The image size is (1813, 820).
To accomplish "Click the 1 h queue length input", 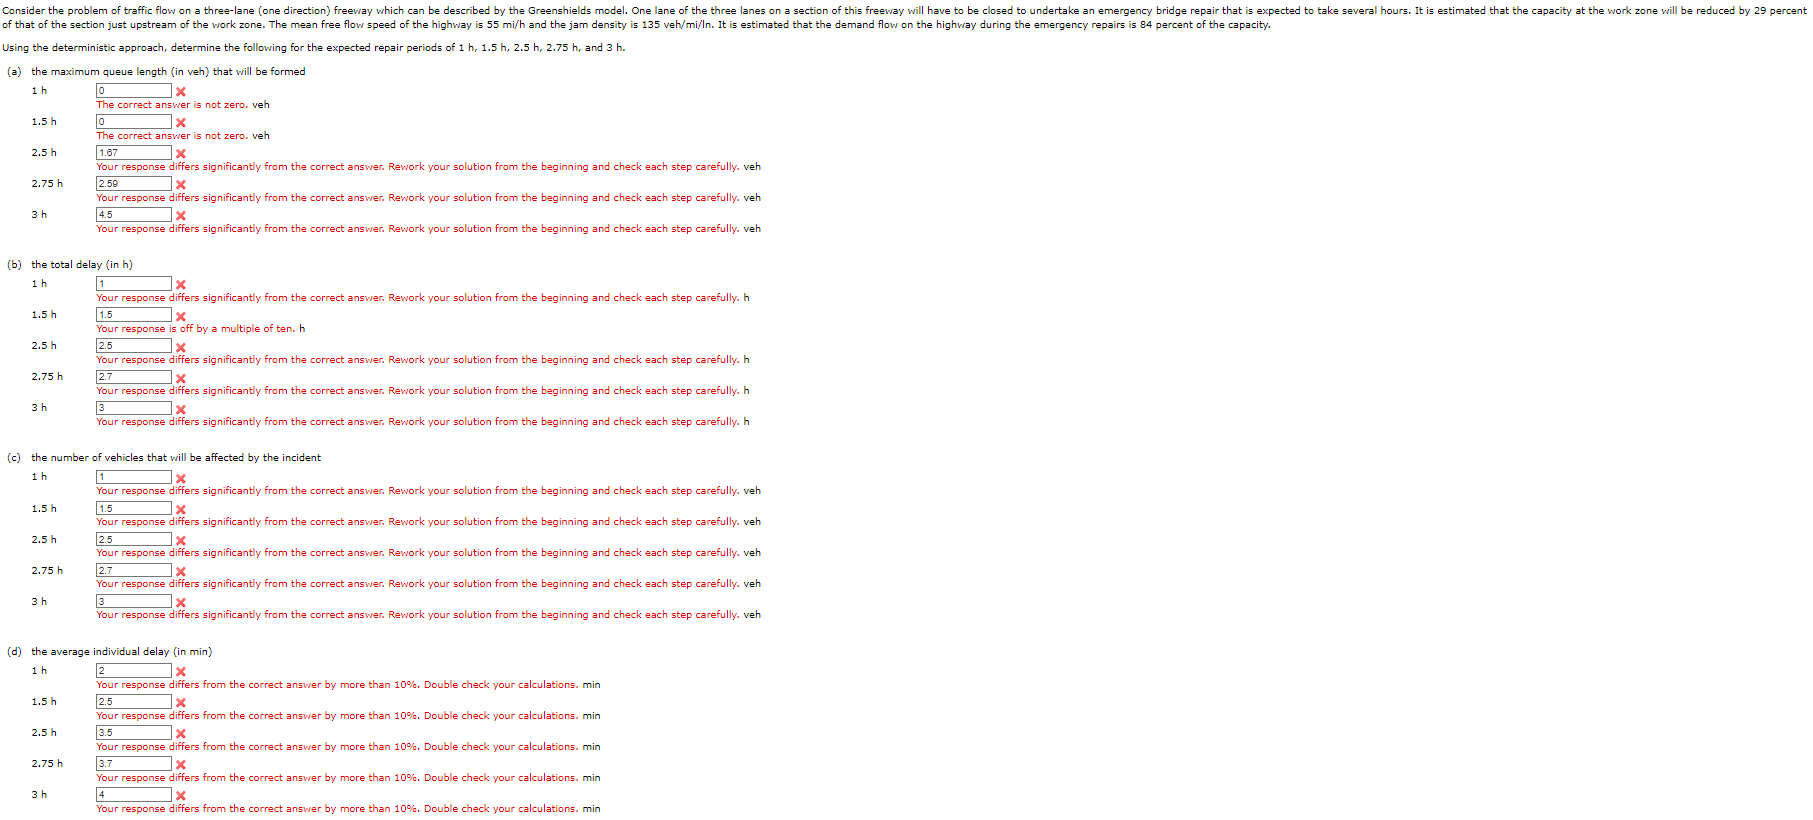I will click(x=134, y=91).
